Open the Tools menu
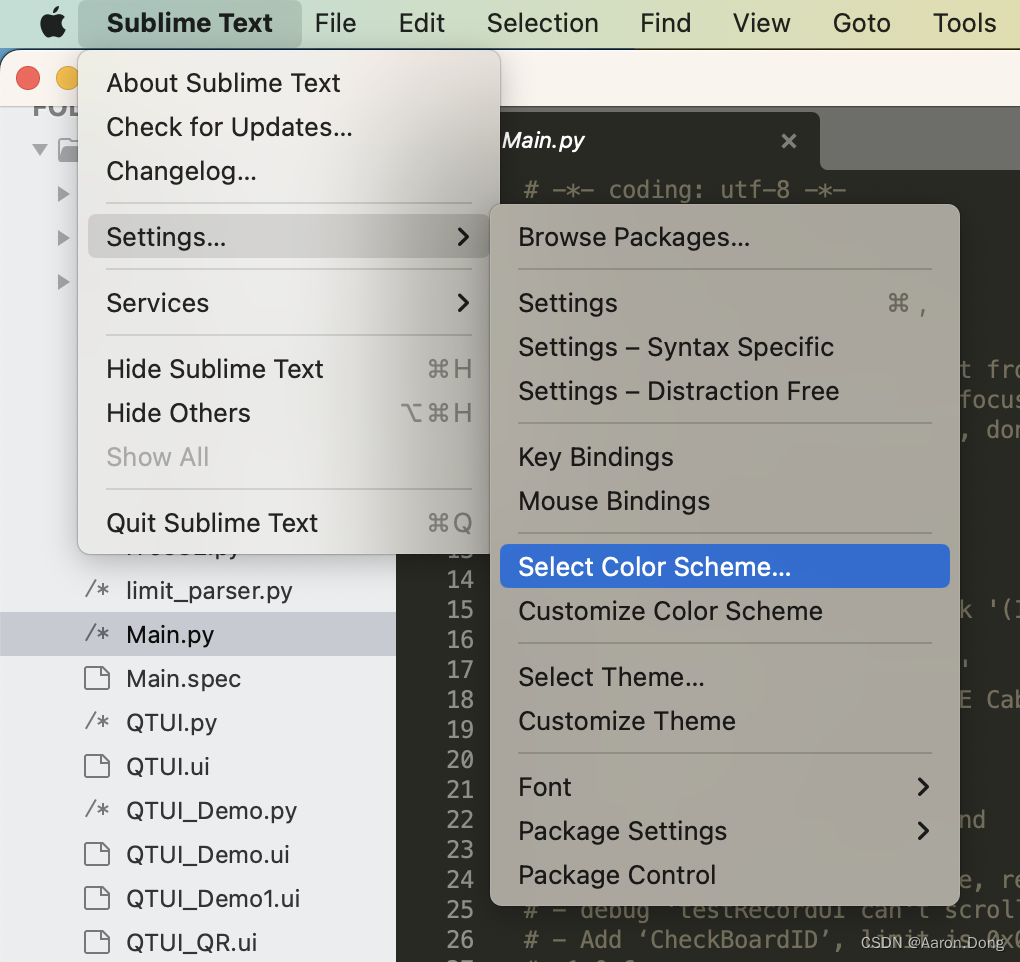Viewport: 1020px width, 962px height. (964, 23)
